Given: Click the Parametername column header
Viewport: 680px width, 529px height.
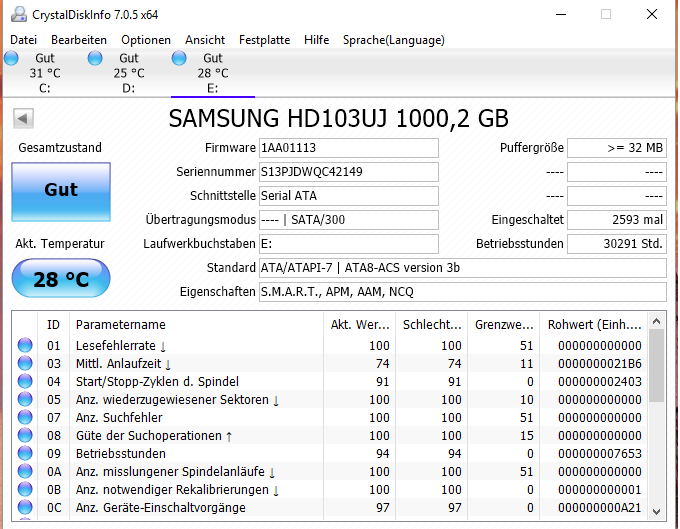Looking at the screenshot, I should pos(196,324).
